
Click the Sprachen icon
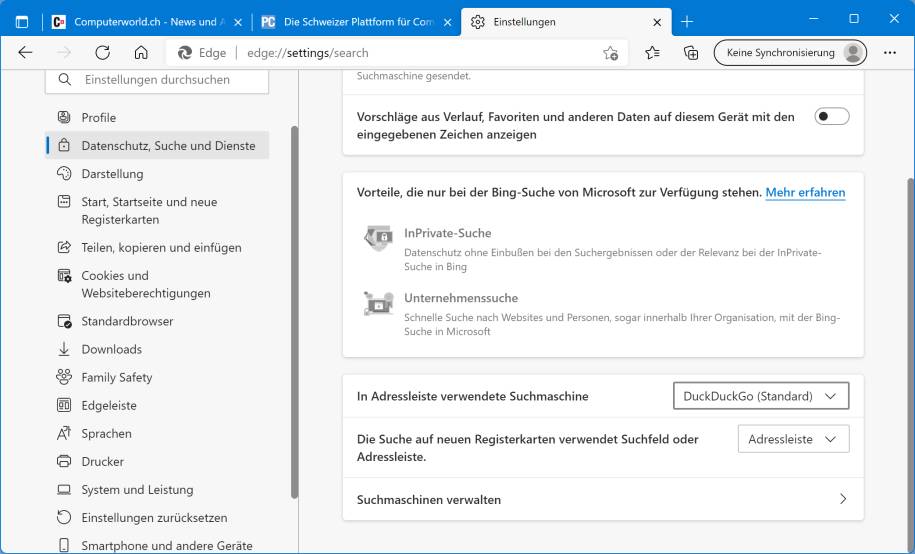tap(64, 433)
